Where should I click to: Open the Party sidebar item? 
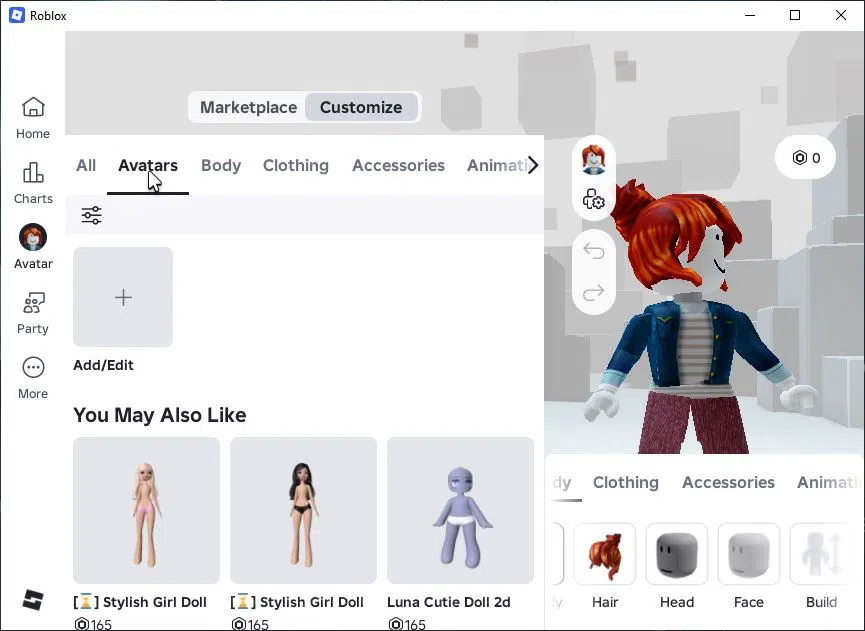click(x=33, y=313)
